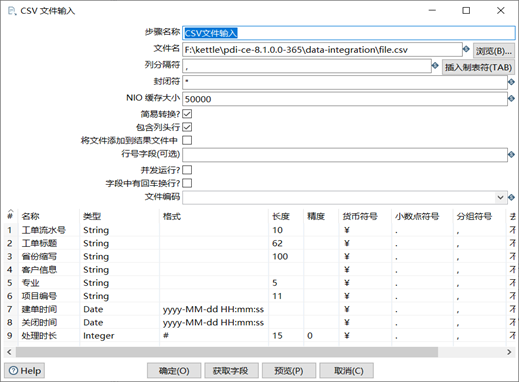
Task: Select the 省份缩写 name cell
Action: pos(49,256)
